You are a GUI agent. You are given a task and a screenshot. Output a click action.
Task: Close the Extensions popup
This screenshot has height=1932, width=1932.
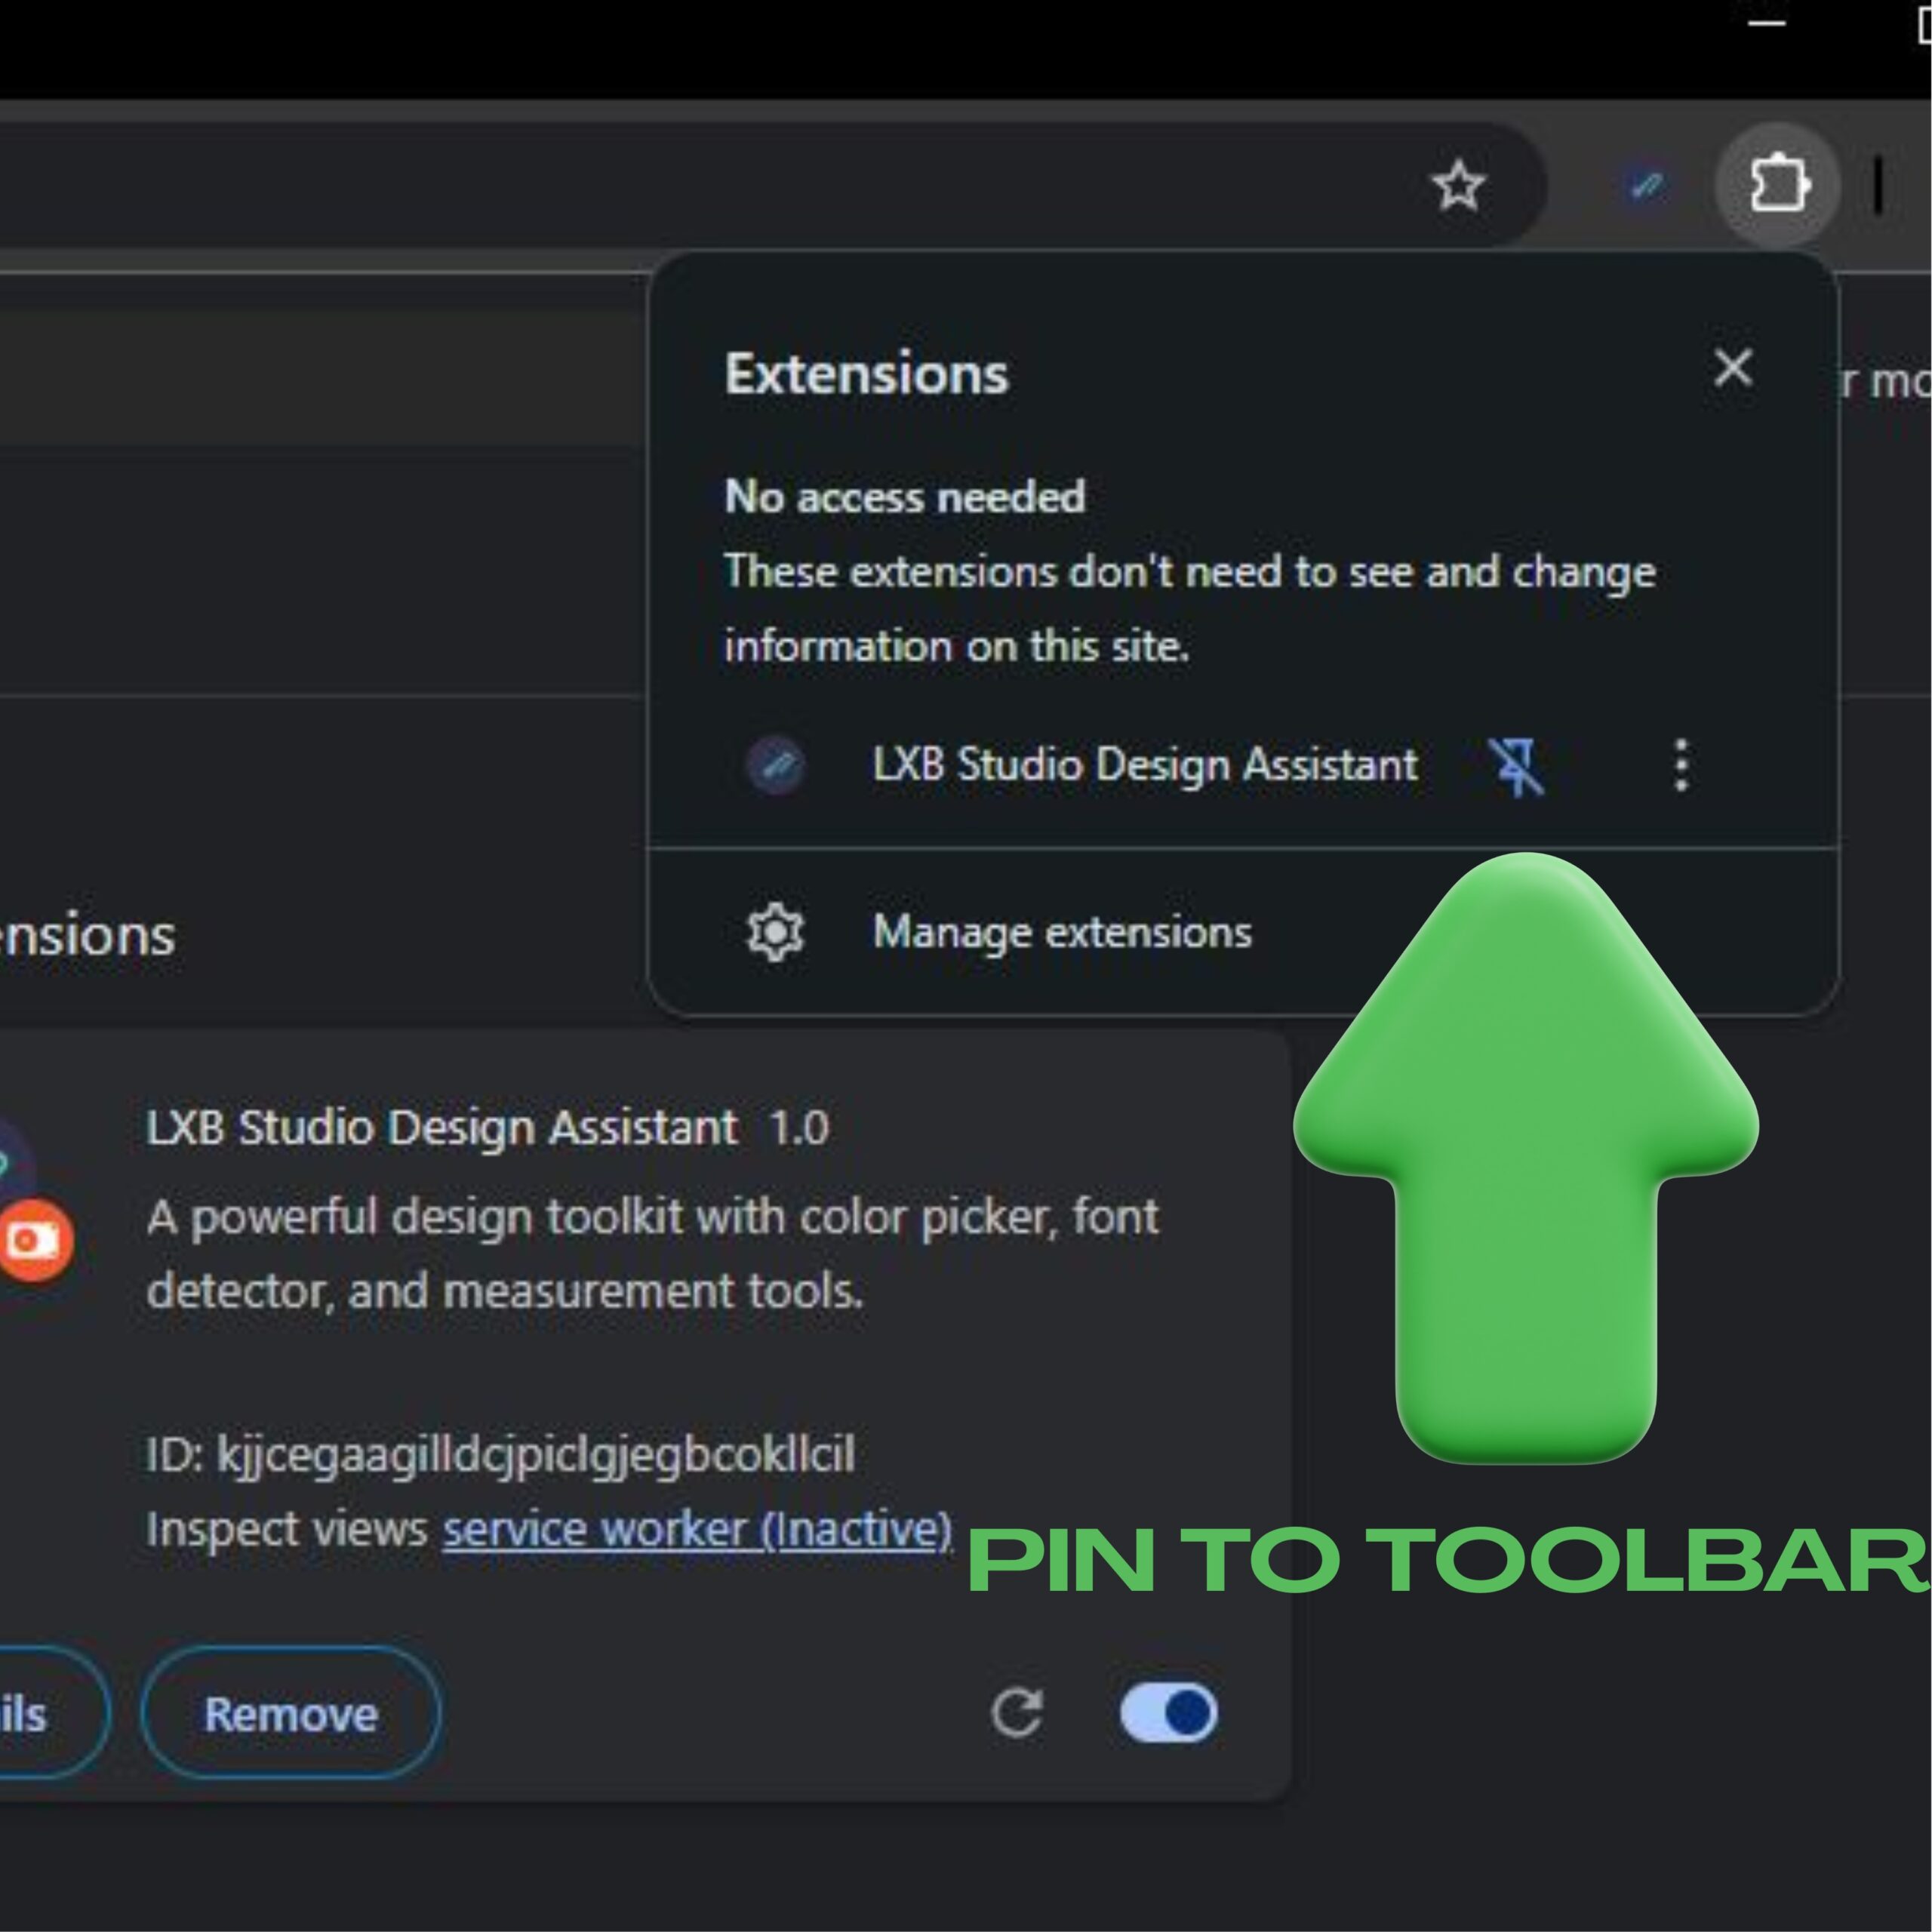[1732, 368]
